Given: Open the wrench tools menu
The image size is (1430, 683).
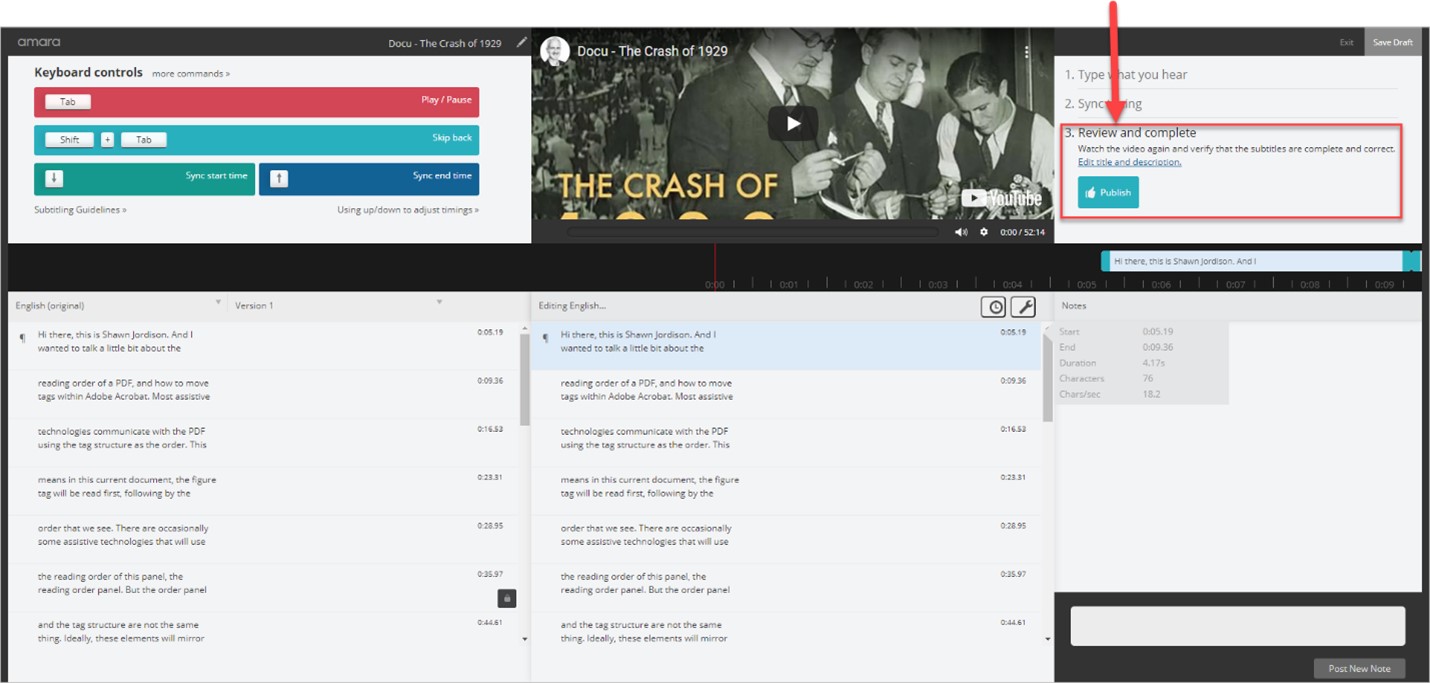Looking at the screenshot, I should (1023, 307).
